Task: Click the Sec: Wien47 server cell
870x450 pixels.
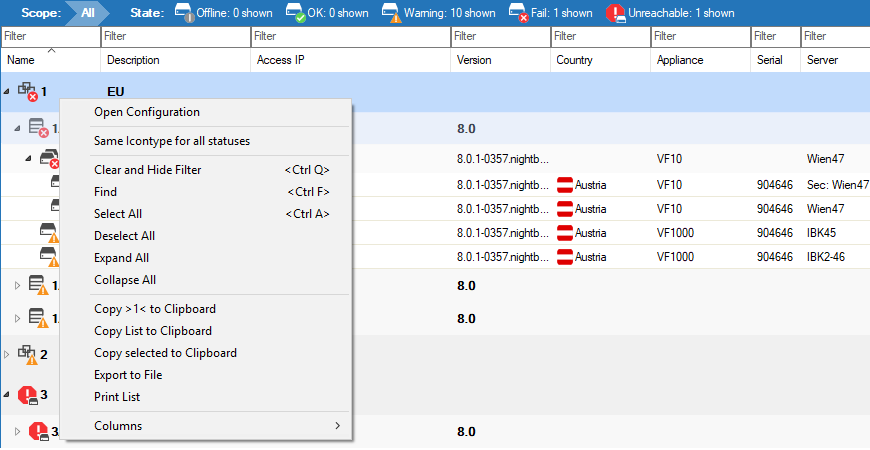Action: [837, 185]
